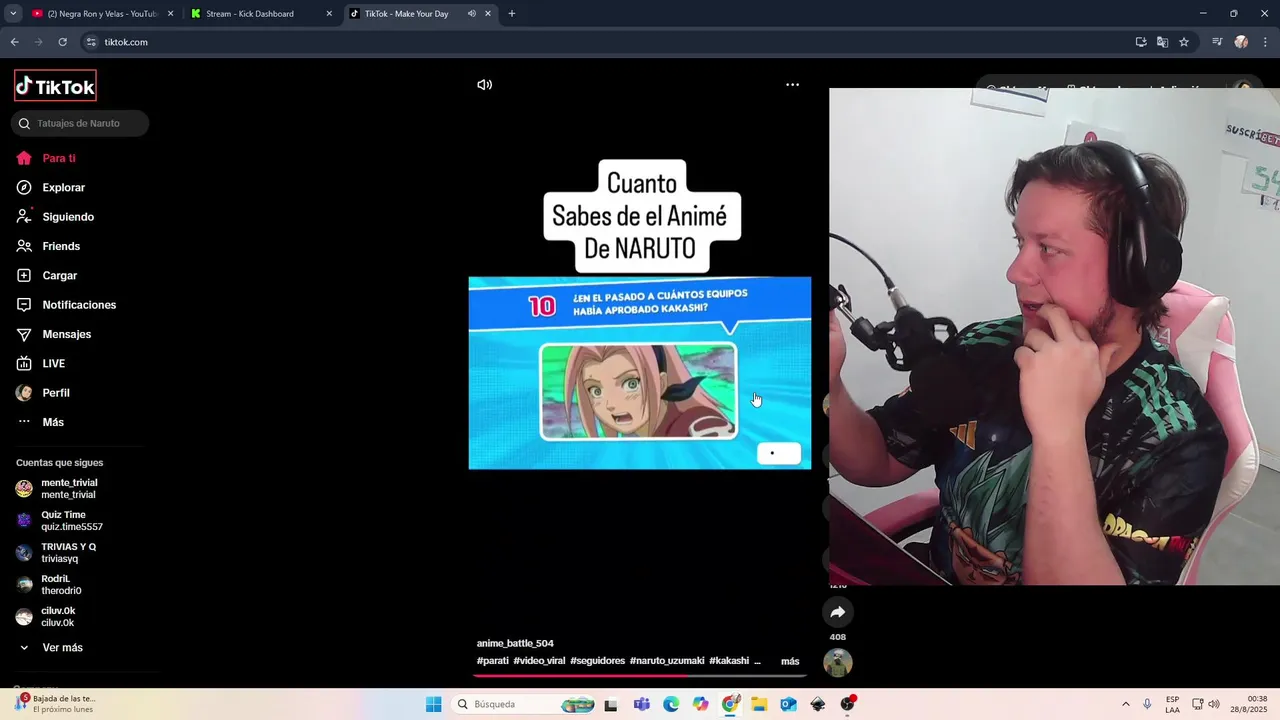
Task: Mute the TikTok video sound
Action: (484, 85)
